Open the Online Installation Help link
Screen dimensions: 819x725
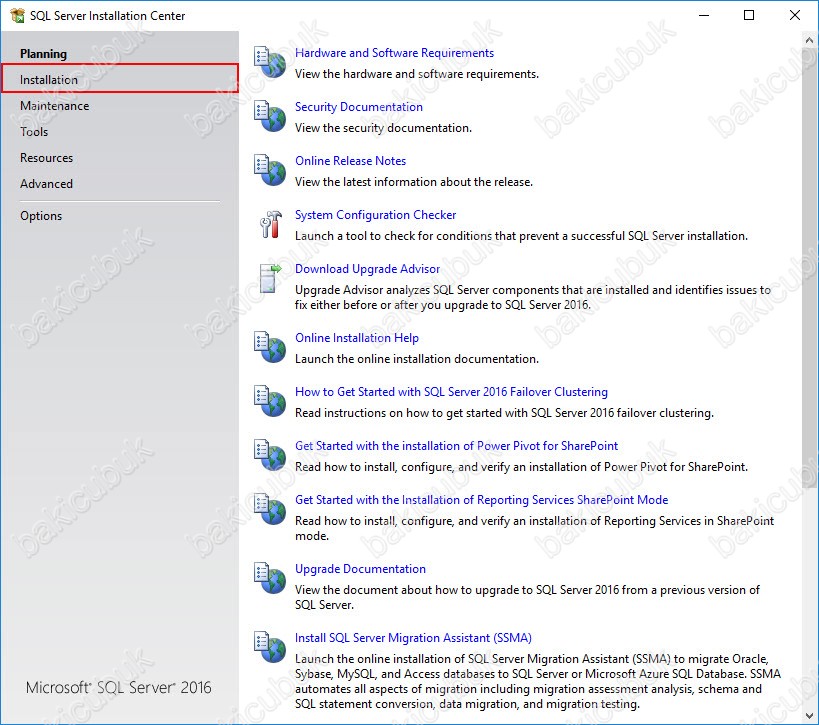tap(357, 338)
